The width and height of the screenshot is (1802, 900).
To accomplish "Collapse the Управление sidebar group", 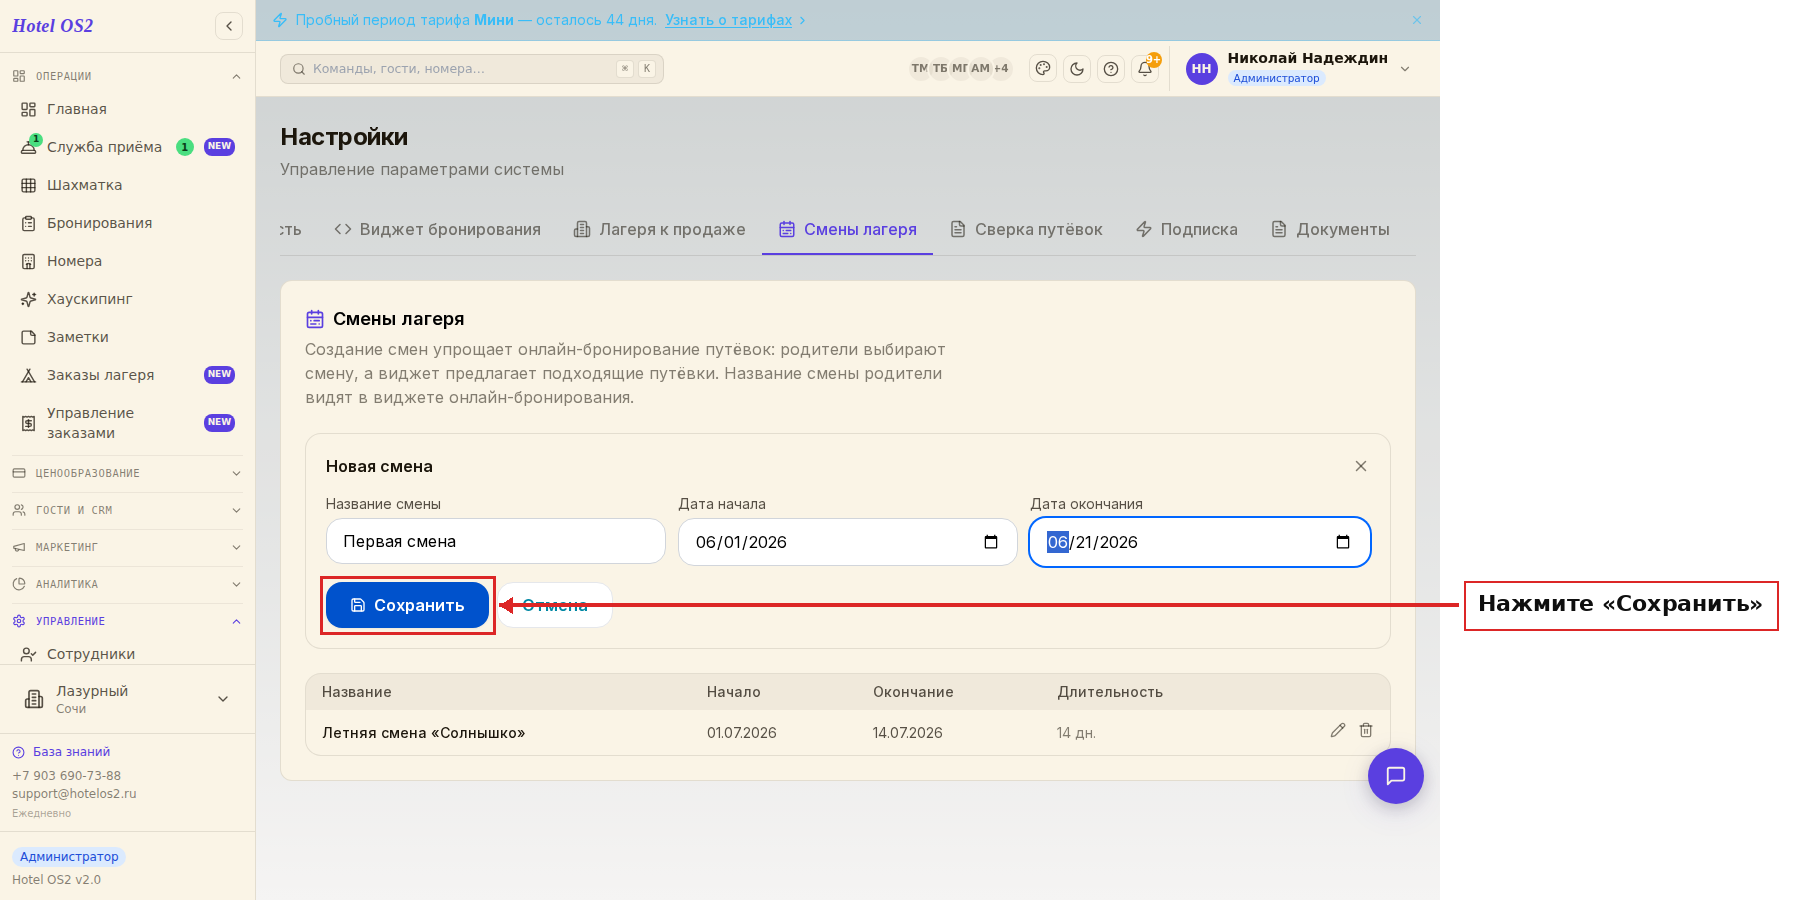I will (127, 621).
